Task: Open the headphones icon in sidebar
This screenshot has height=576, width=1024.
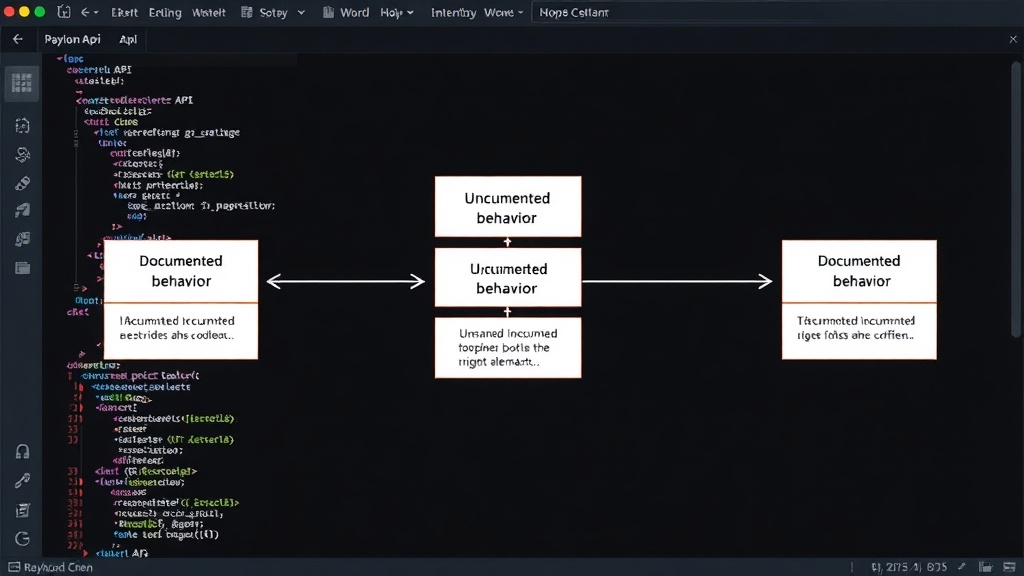Action: (x=22, y=451)
